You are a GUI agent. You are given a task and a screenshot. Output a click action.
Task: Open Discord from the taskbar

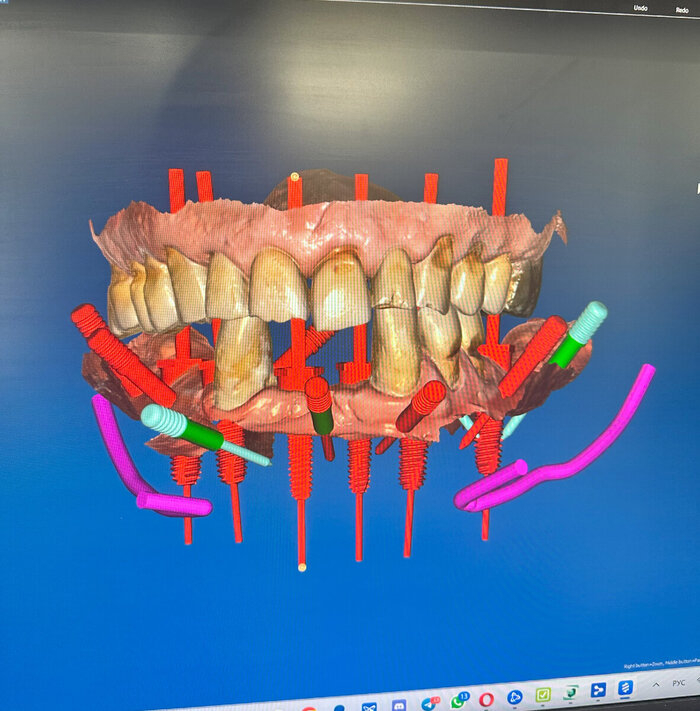[399, 705]
